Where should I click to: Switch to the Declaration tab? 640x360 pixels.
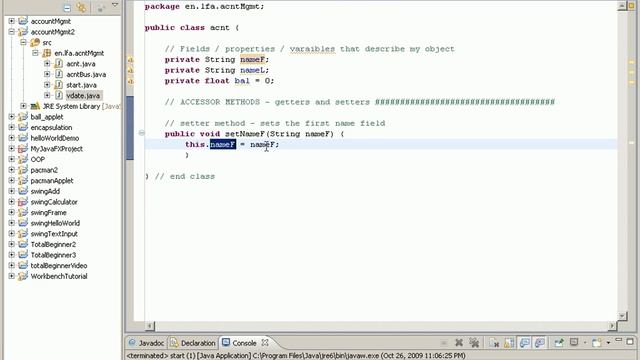tap(193, 343)
